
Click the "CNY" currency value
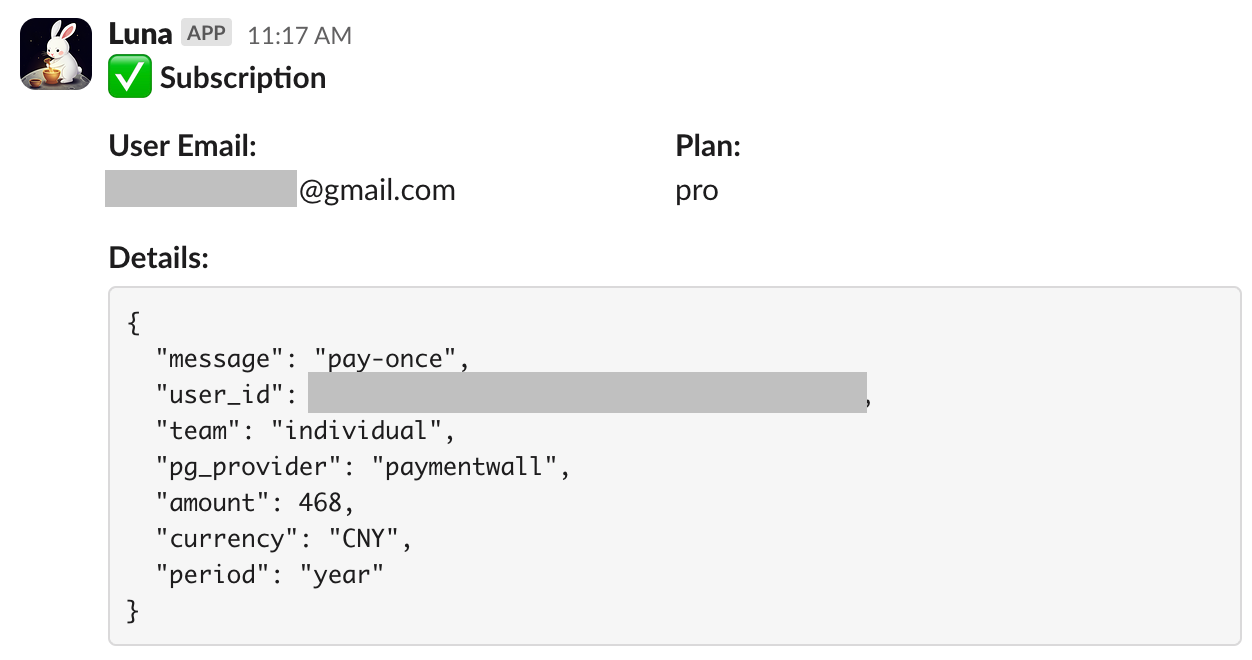pyautogui.click(x=363, y=538)
